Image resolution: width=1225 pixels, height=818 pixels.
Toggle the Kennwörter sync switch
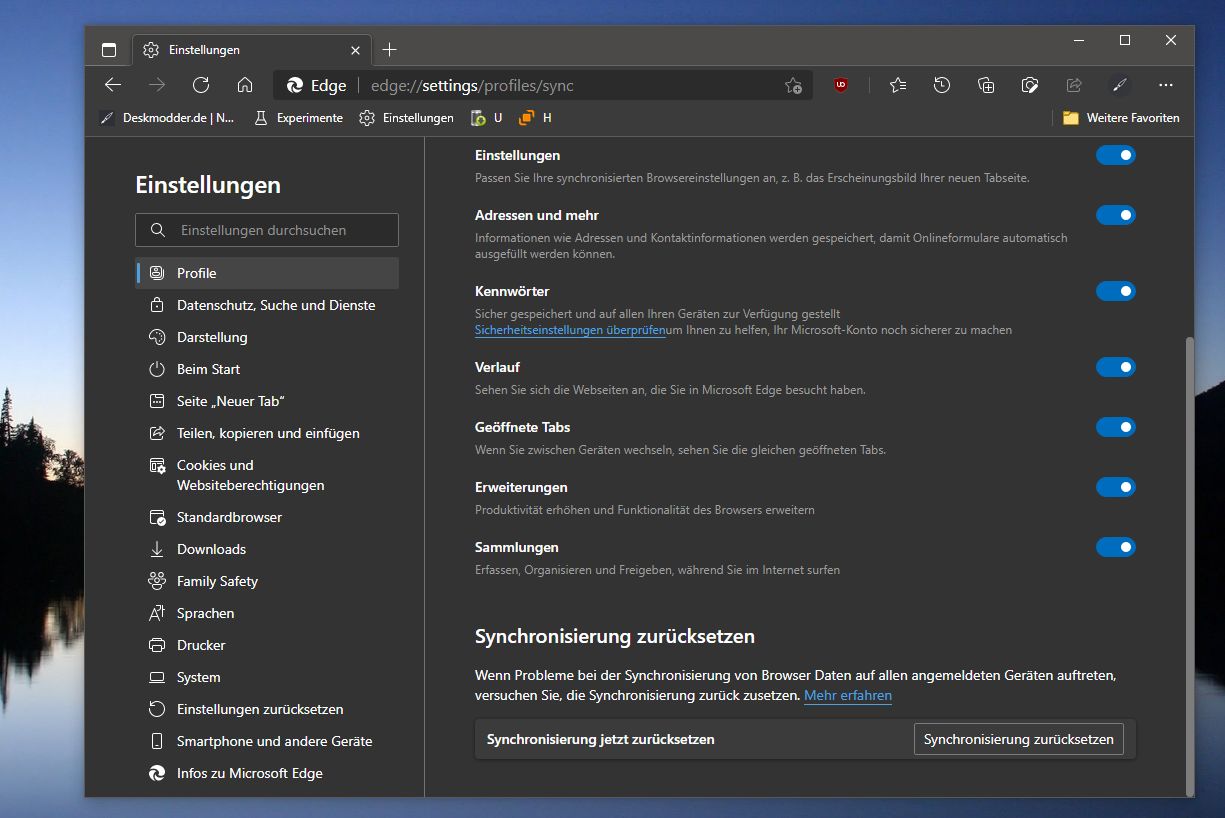[1116, 291]
